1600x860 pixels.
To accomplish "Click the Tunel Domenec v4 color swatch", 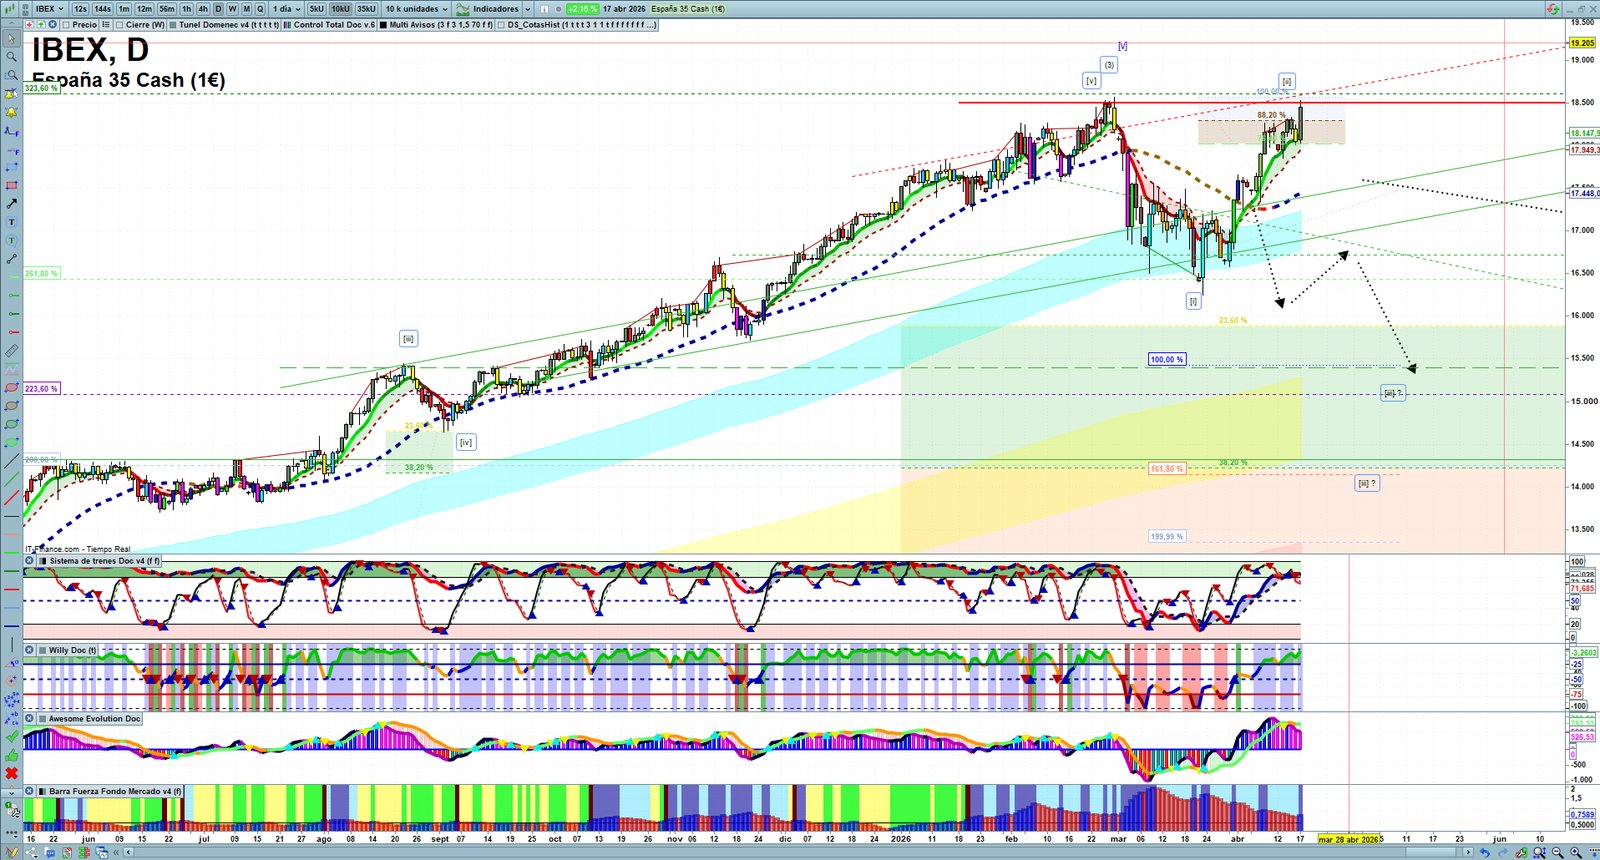I will click(173, 25).
